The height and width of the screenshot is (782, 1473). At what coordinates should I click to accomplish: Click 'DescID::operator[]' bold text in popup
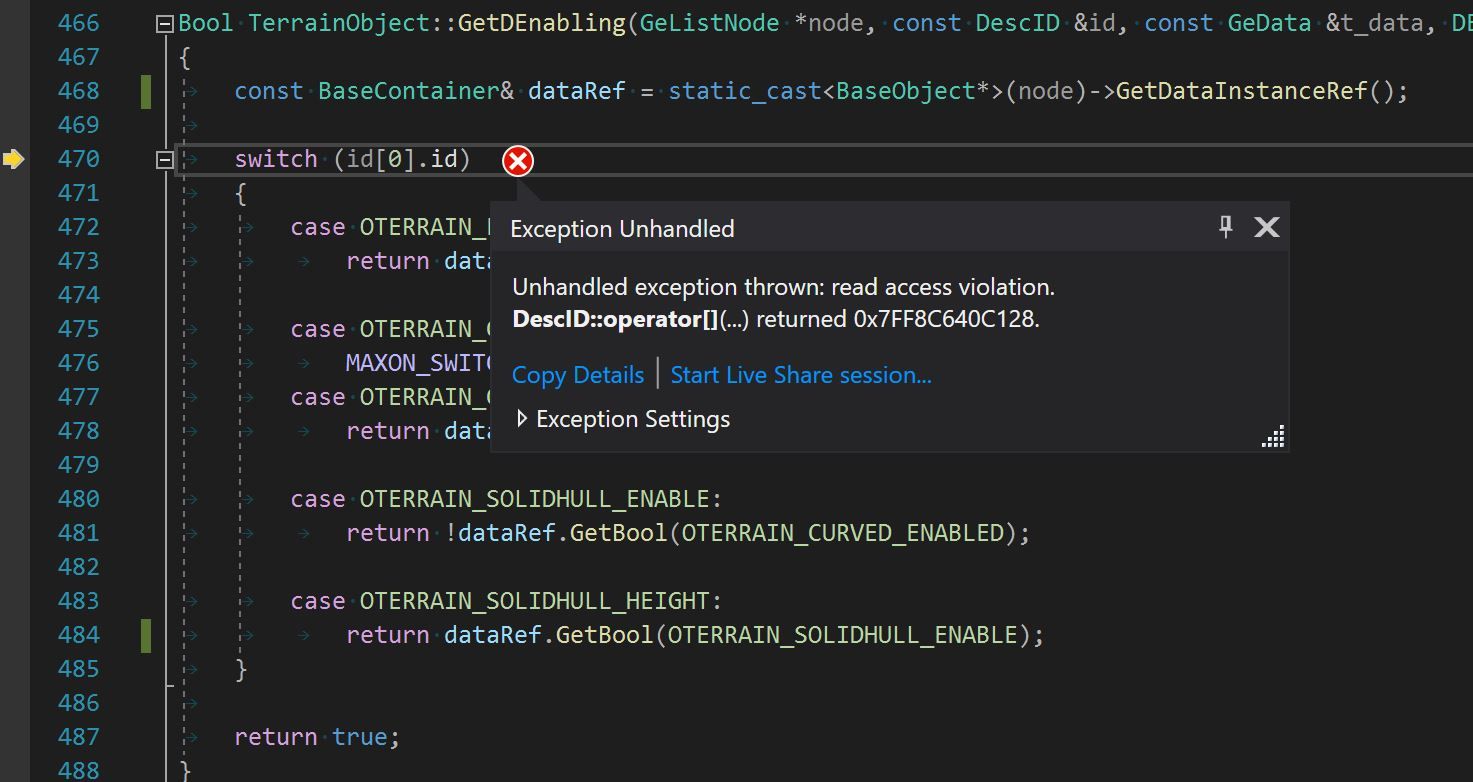point(615,320)
